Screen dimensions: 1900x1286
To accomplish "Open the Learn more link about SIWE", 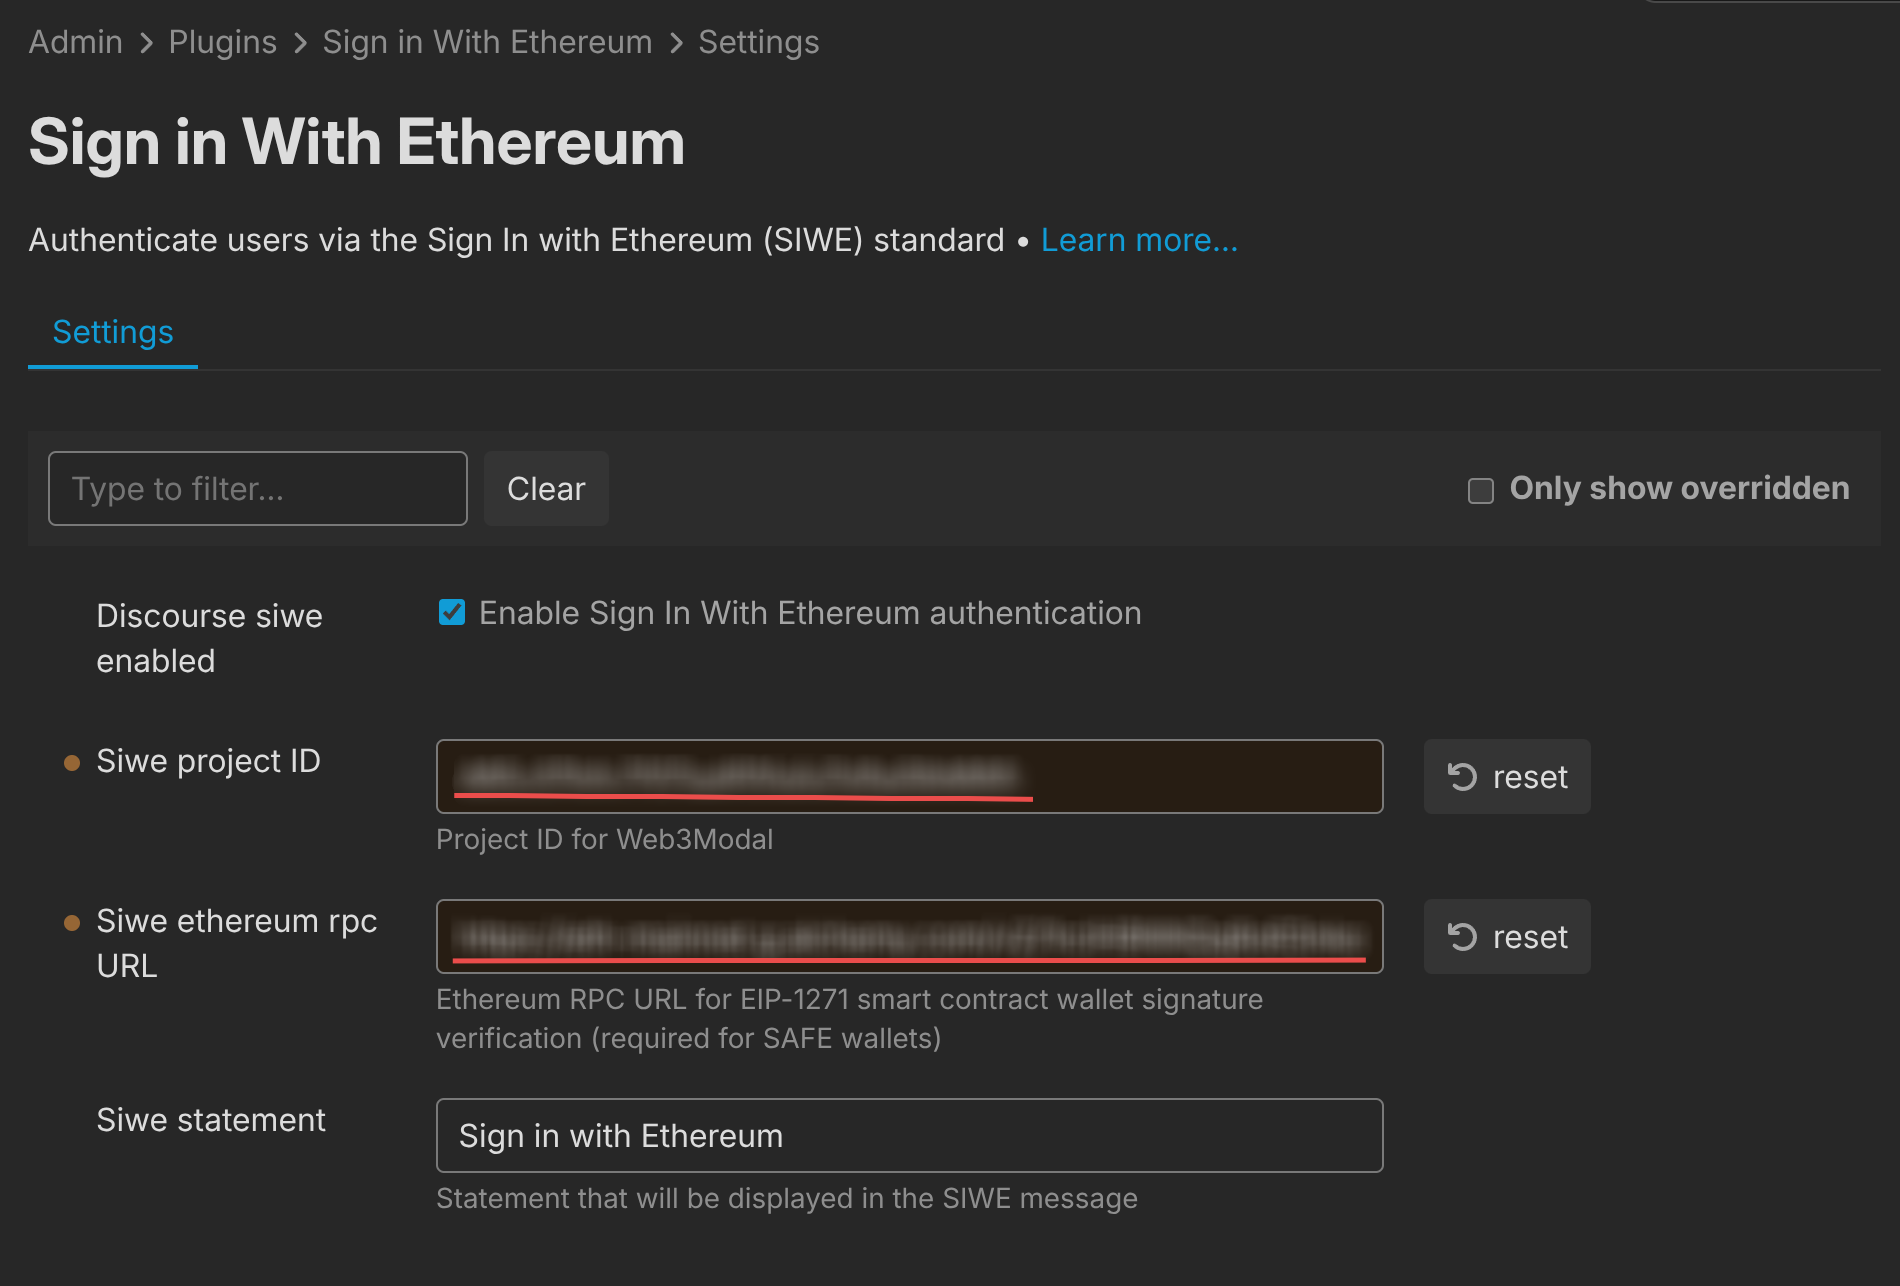I will click(1139, 240).
